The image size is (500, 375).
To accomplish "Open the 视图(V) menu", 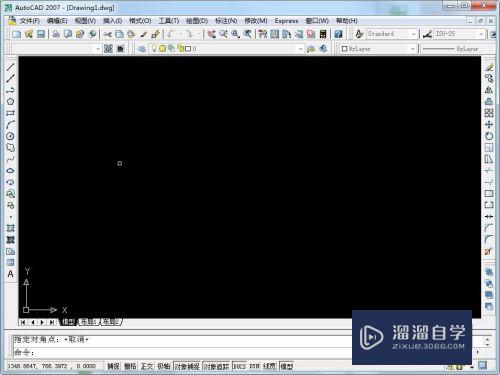I will click(x=85, y=21).
